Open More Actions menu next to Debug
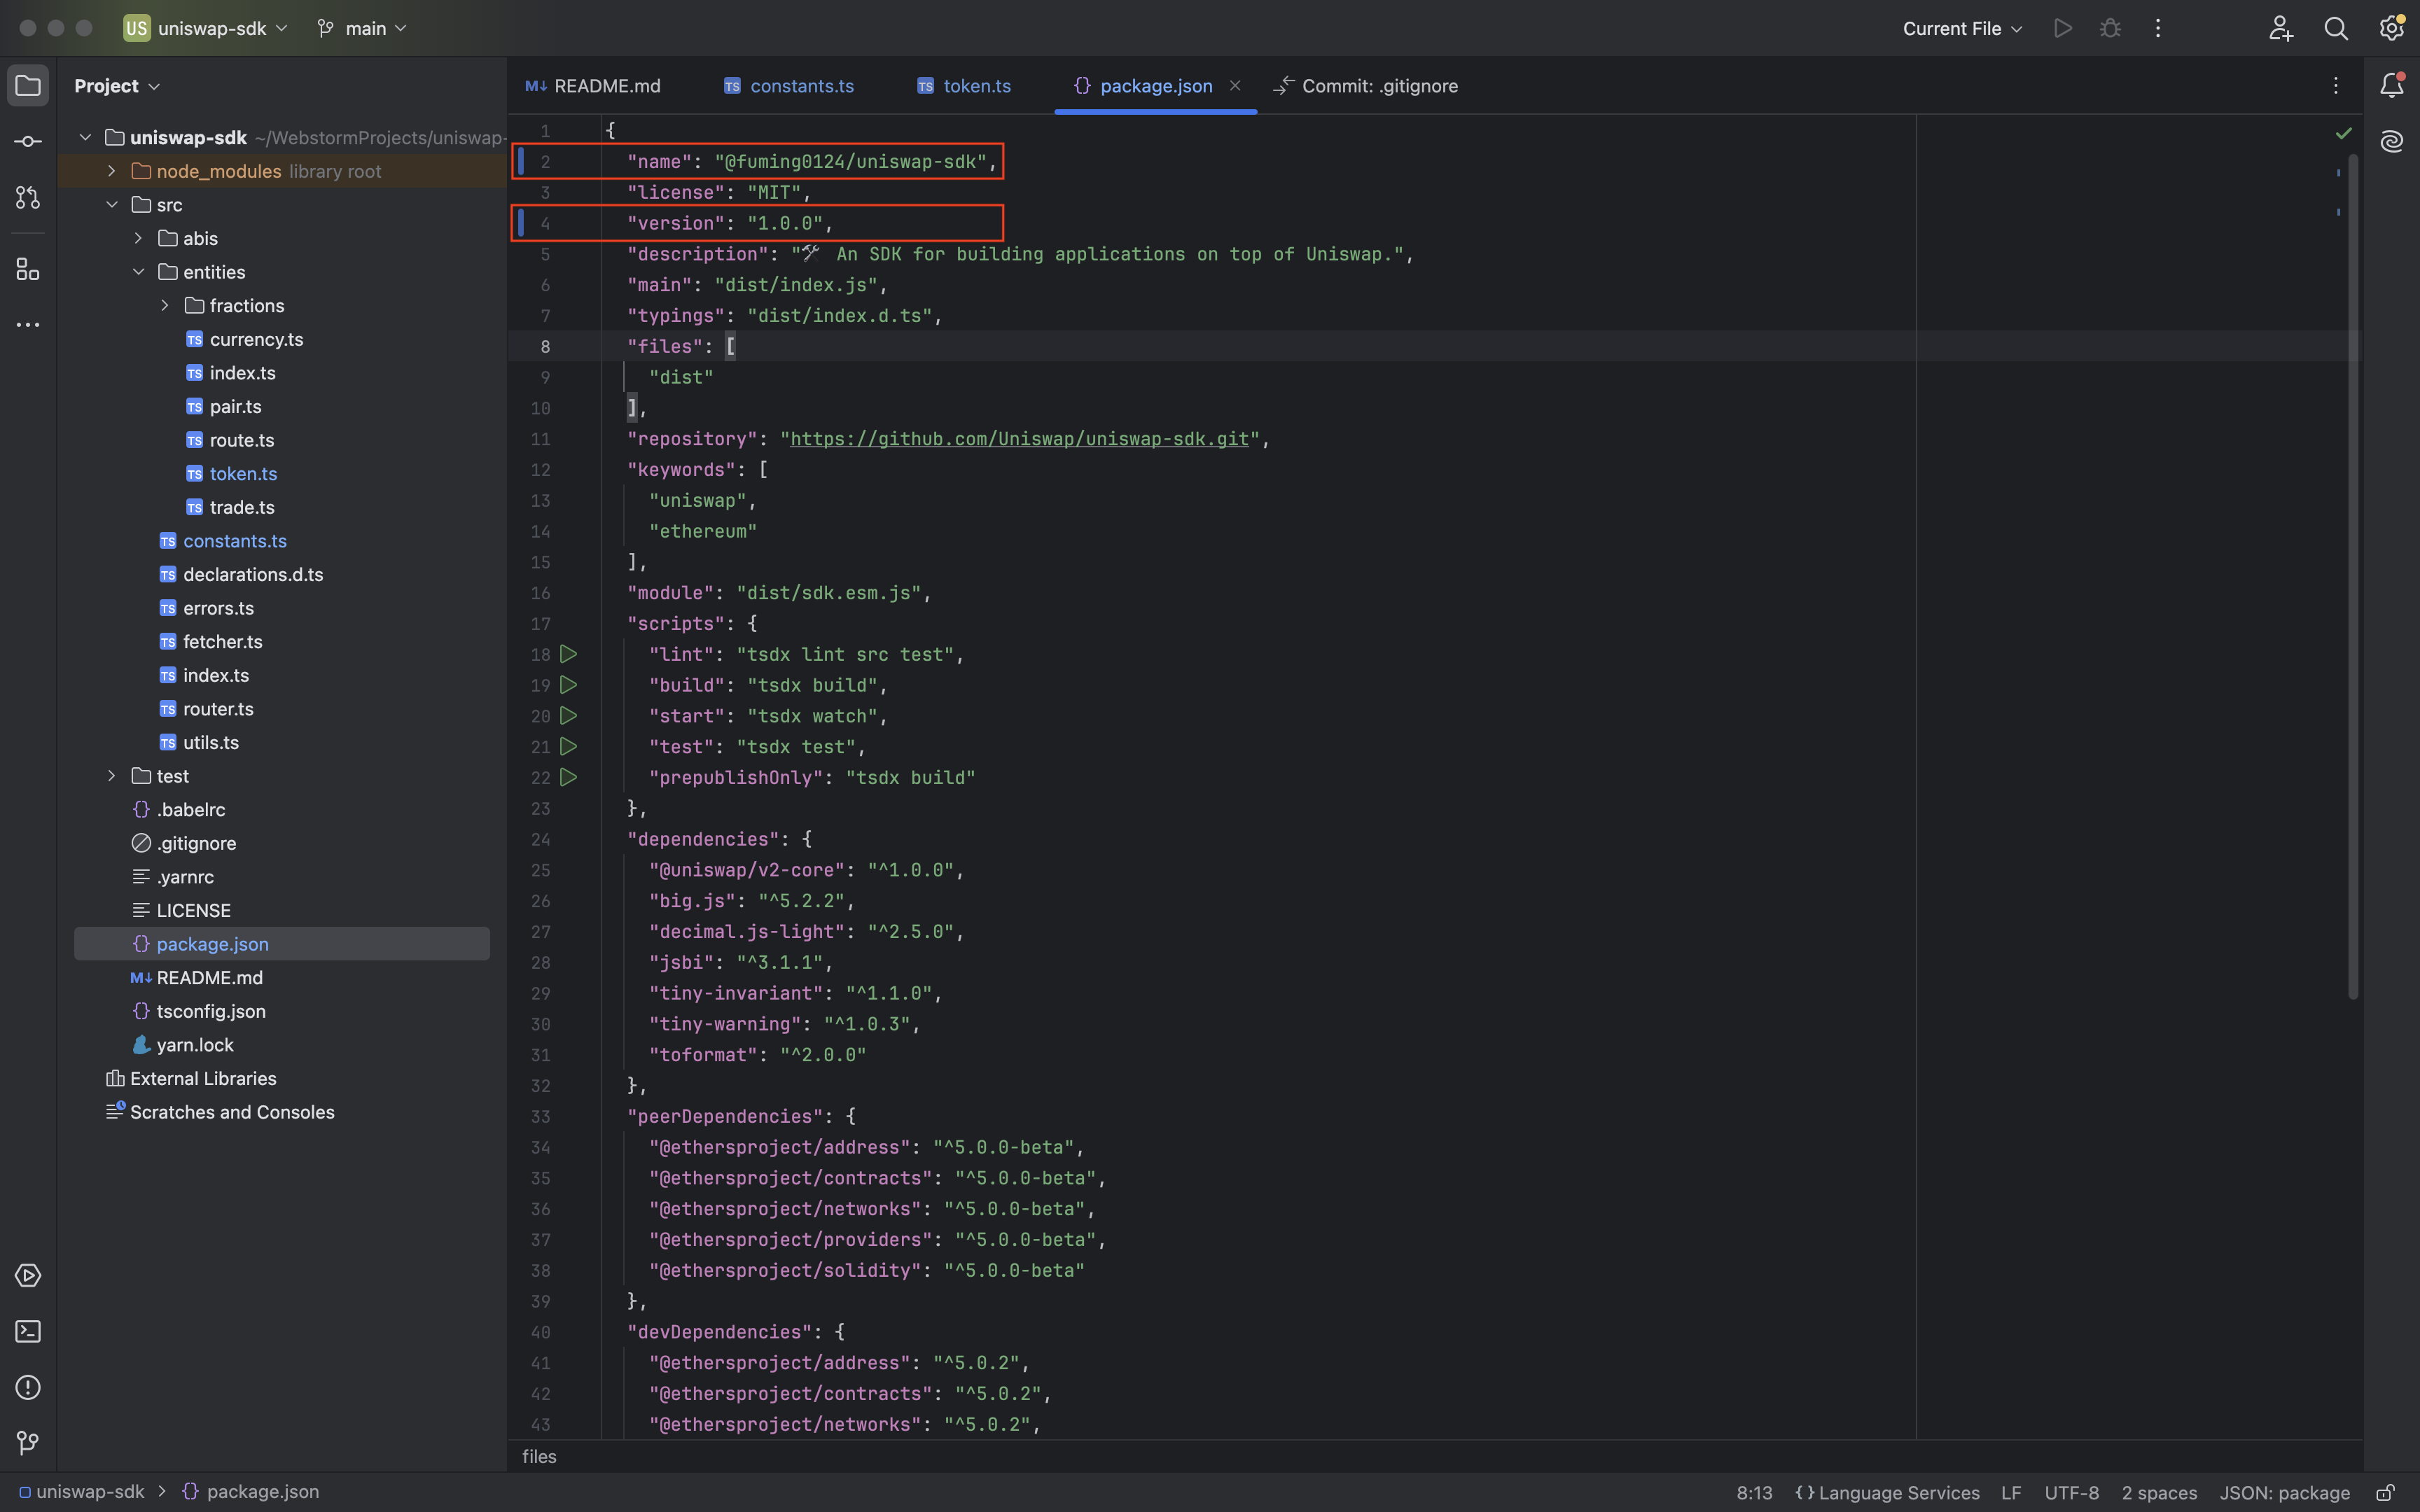The image size is (2420, 1512). point(2158,28)
